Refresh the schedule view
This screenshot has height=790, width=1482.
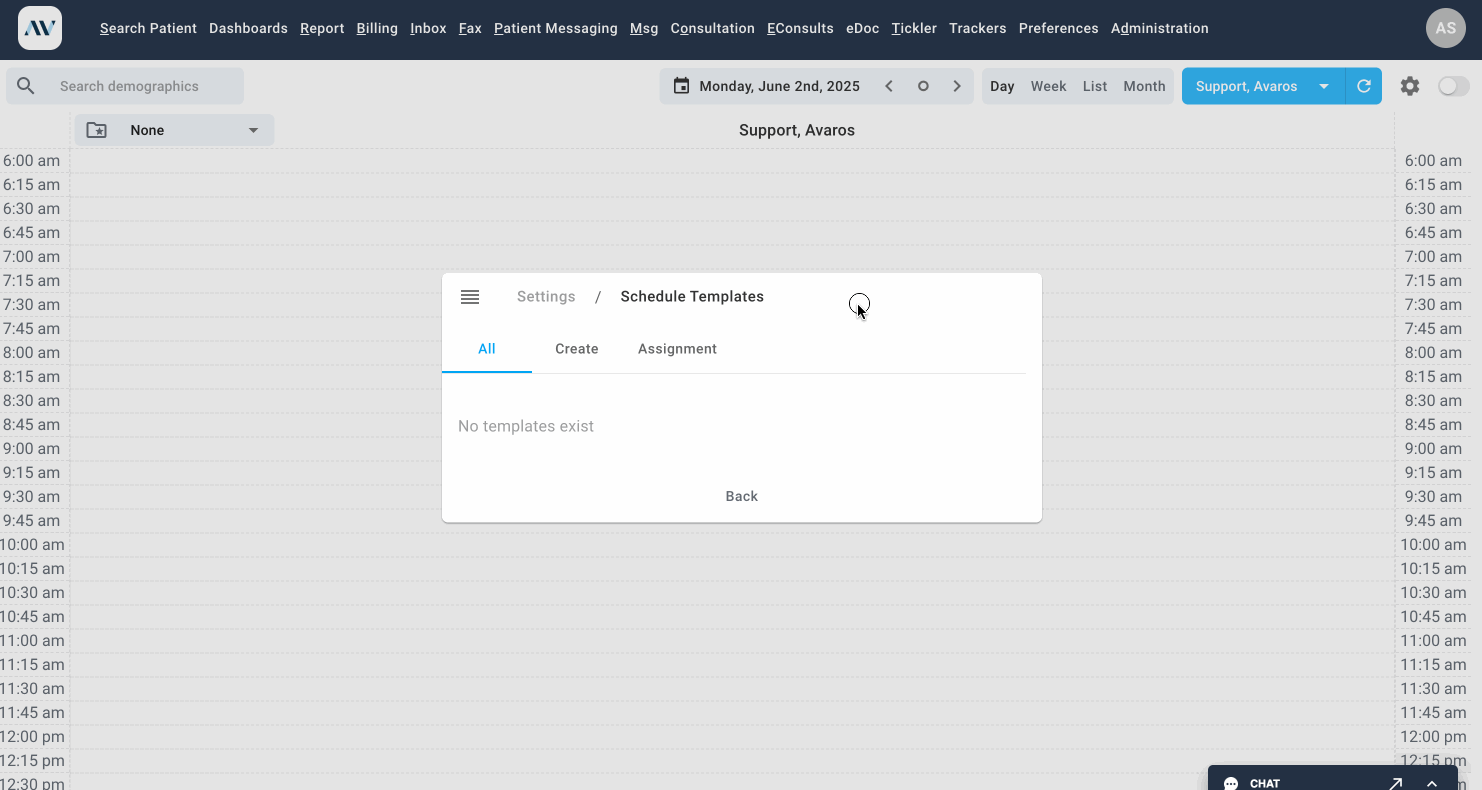pyautogui.click(x=1363, y=86)
